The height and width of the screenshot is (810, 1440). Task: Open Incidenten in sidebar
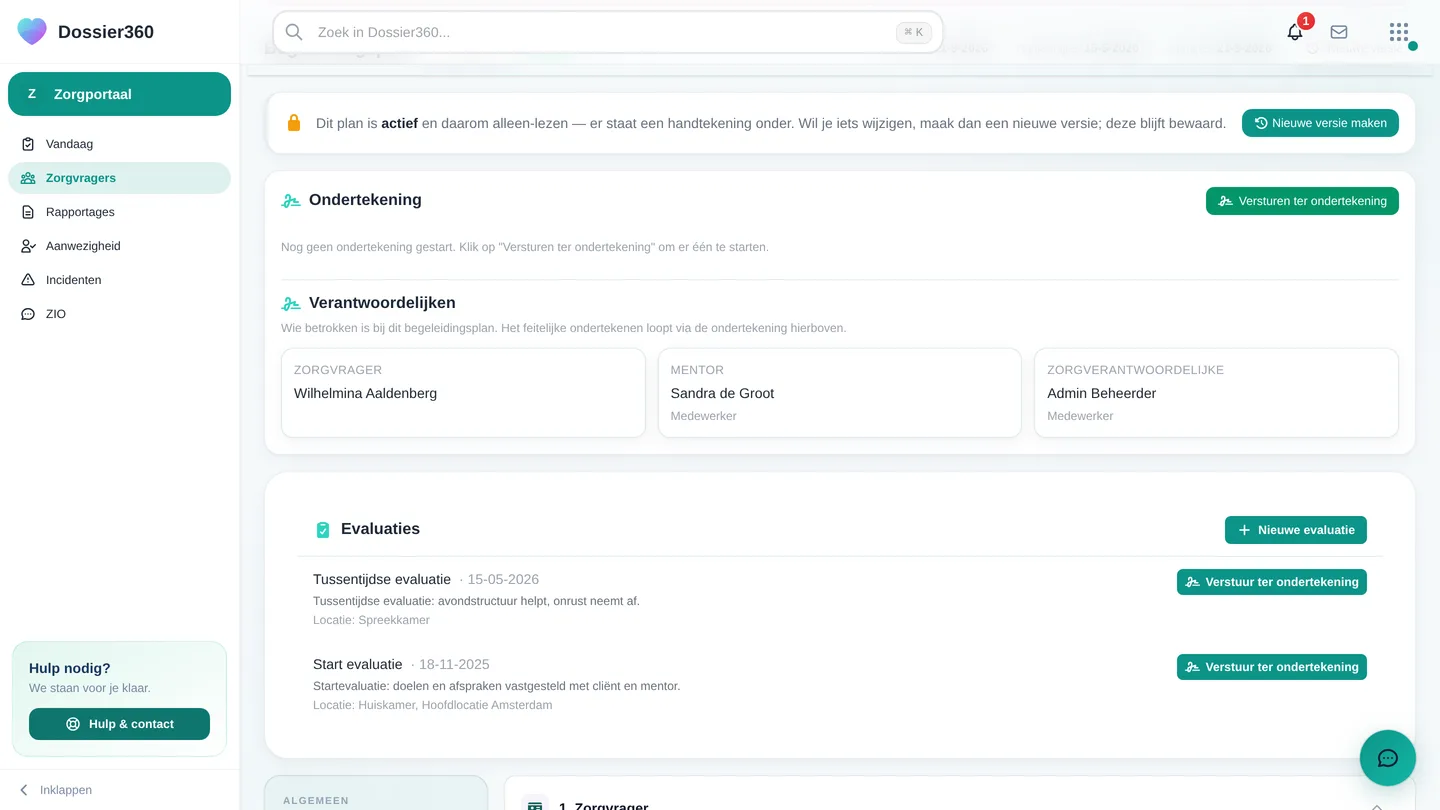119,280
